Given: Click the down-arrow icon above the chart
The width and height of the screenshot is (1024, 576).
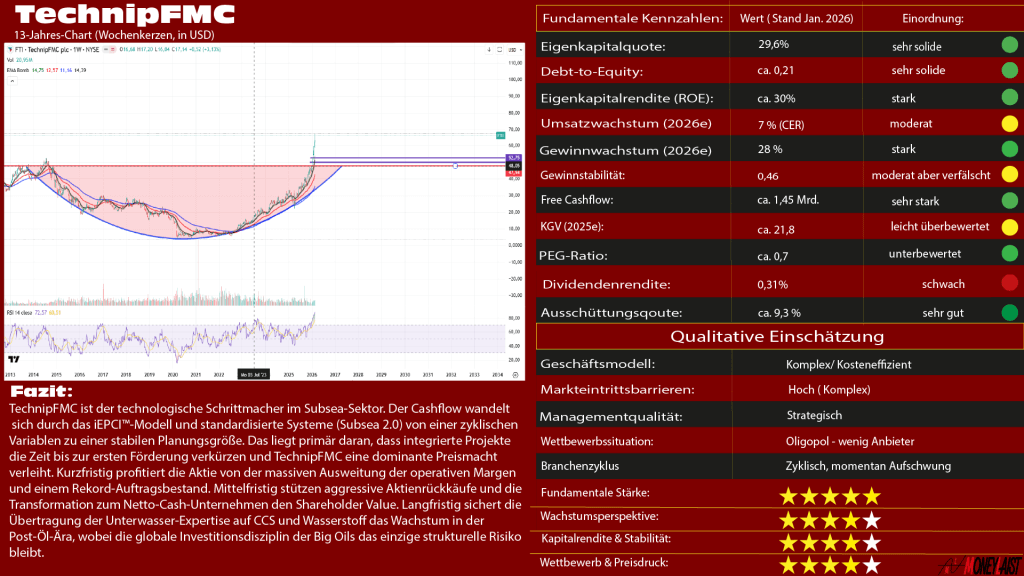Looking at the screenshot, I should (487, 48).
